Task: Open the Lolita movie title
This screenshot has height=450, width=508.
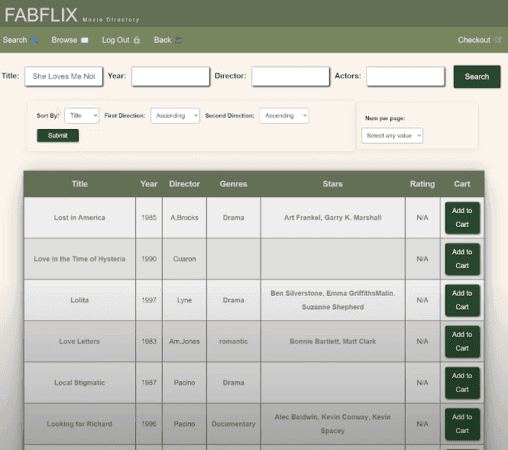Action: pos(80,300)
